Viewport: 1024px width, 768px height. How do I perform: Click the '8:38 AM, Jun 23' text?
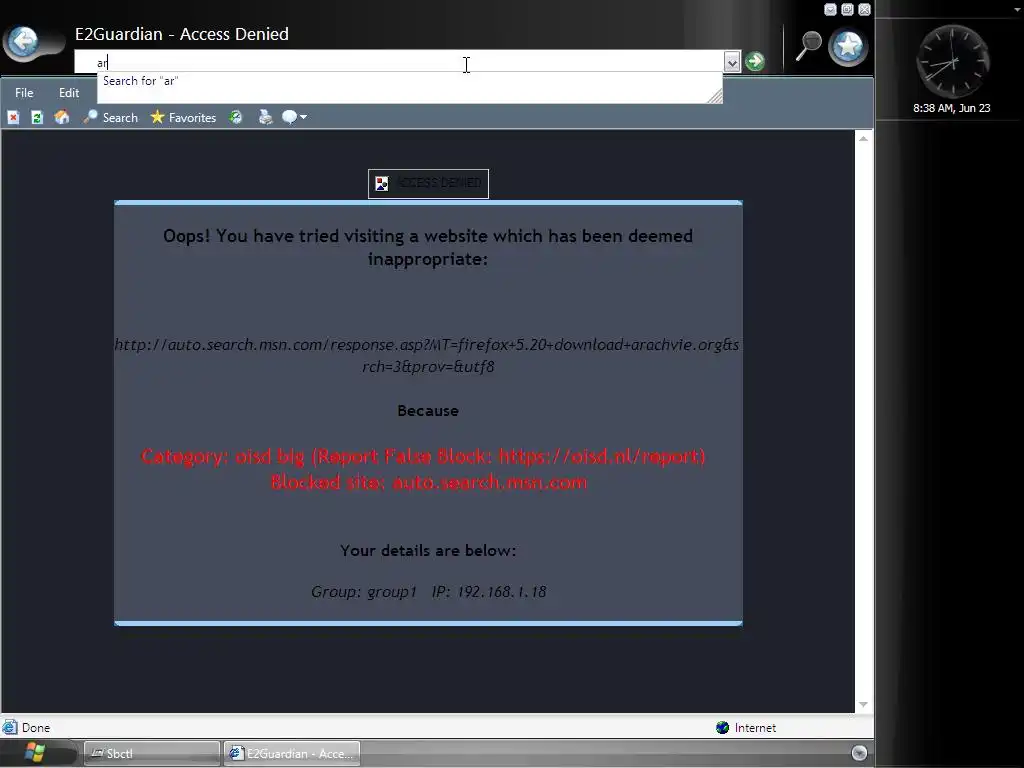(x=952, y=108)
